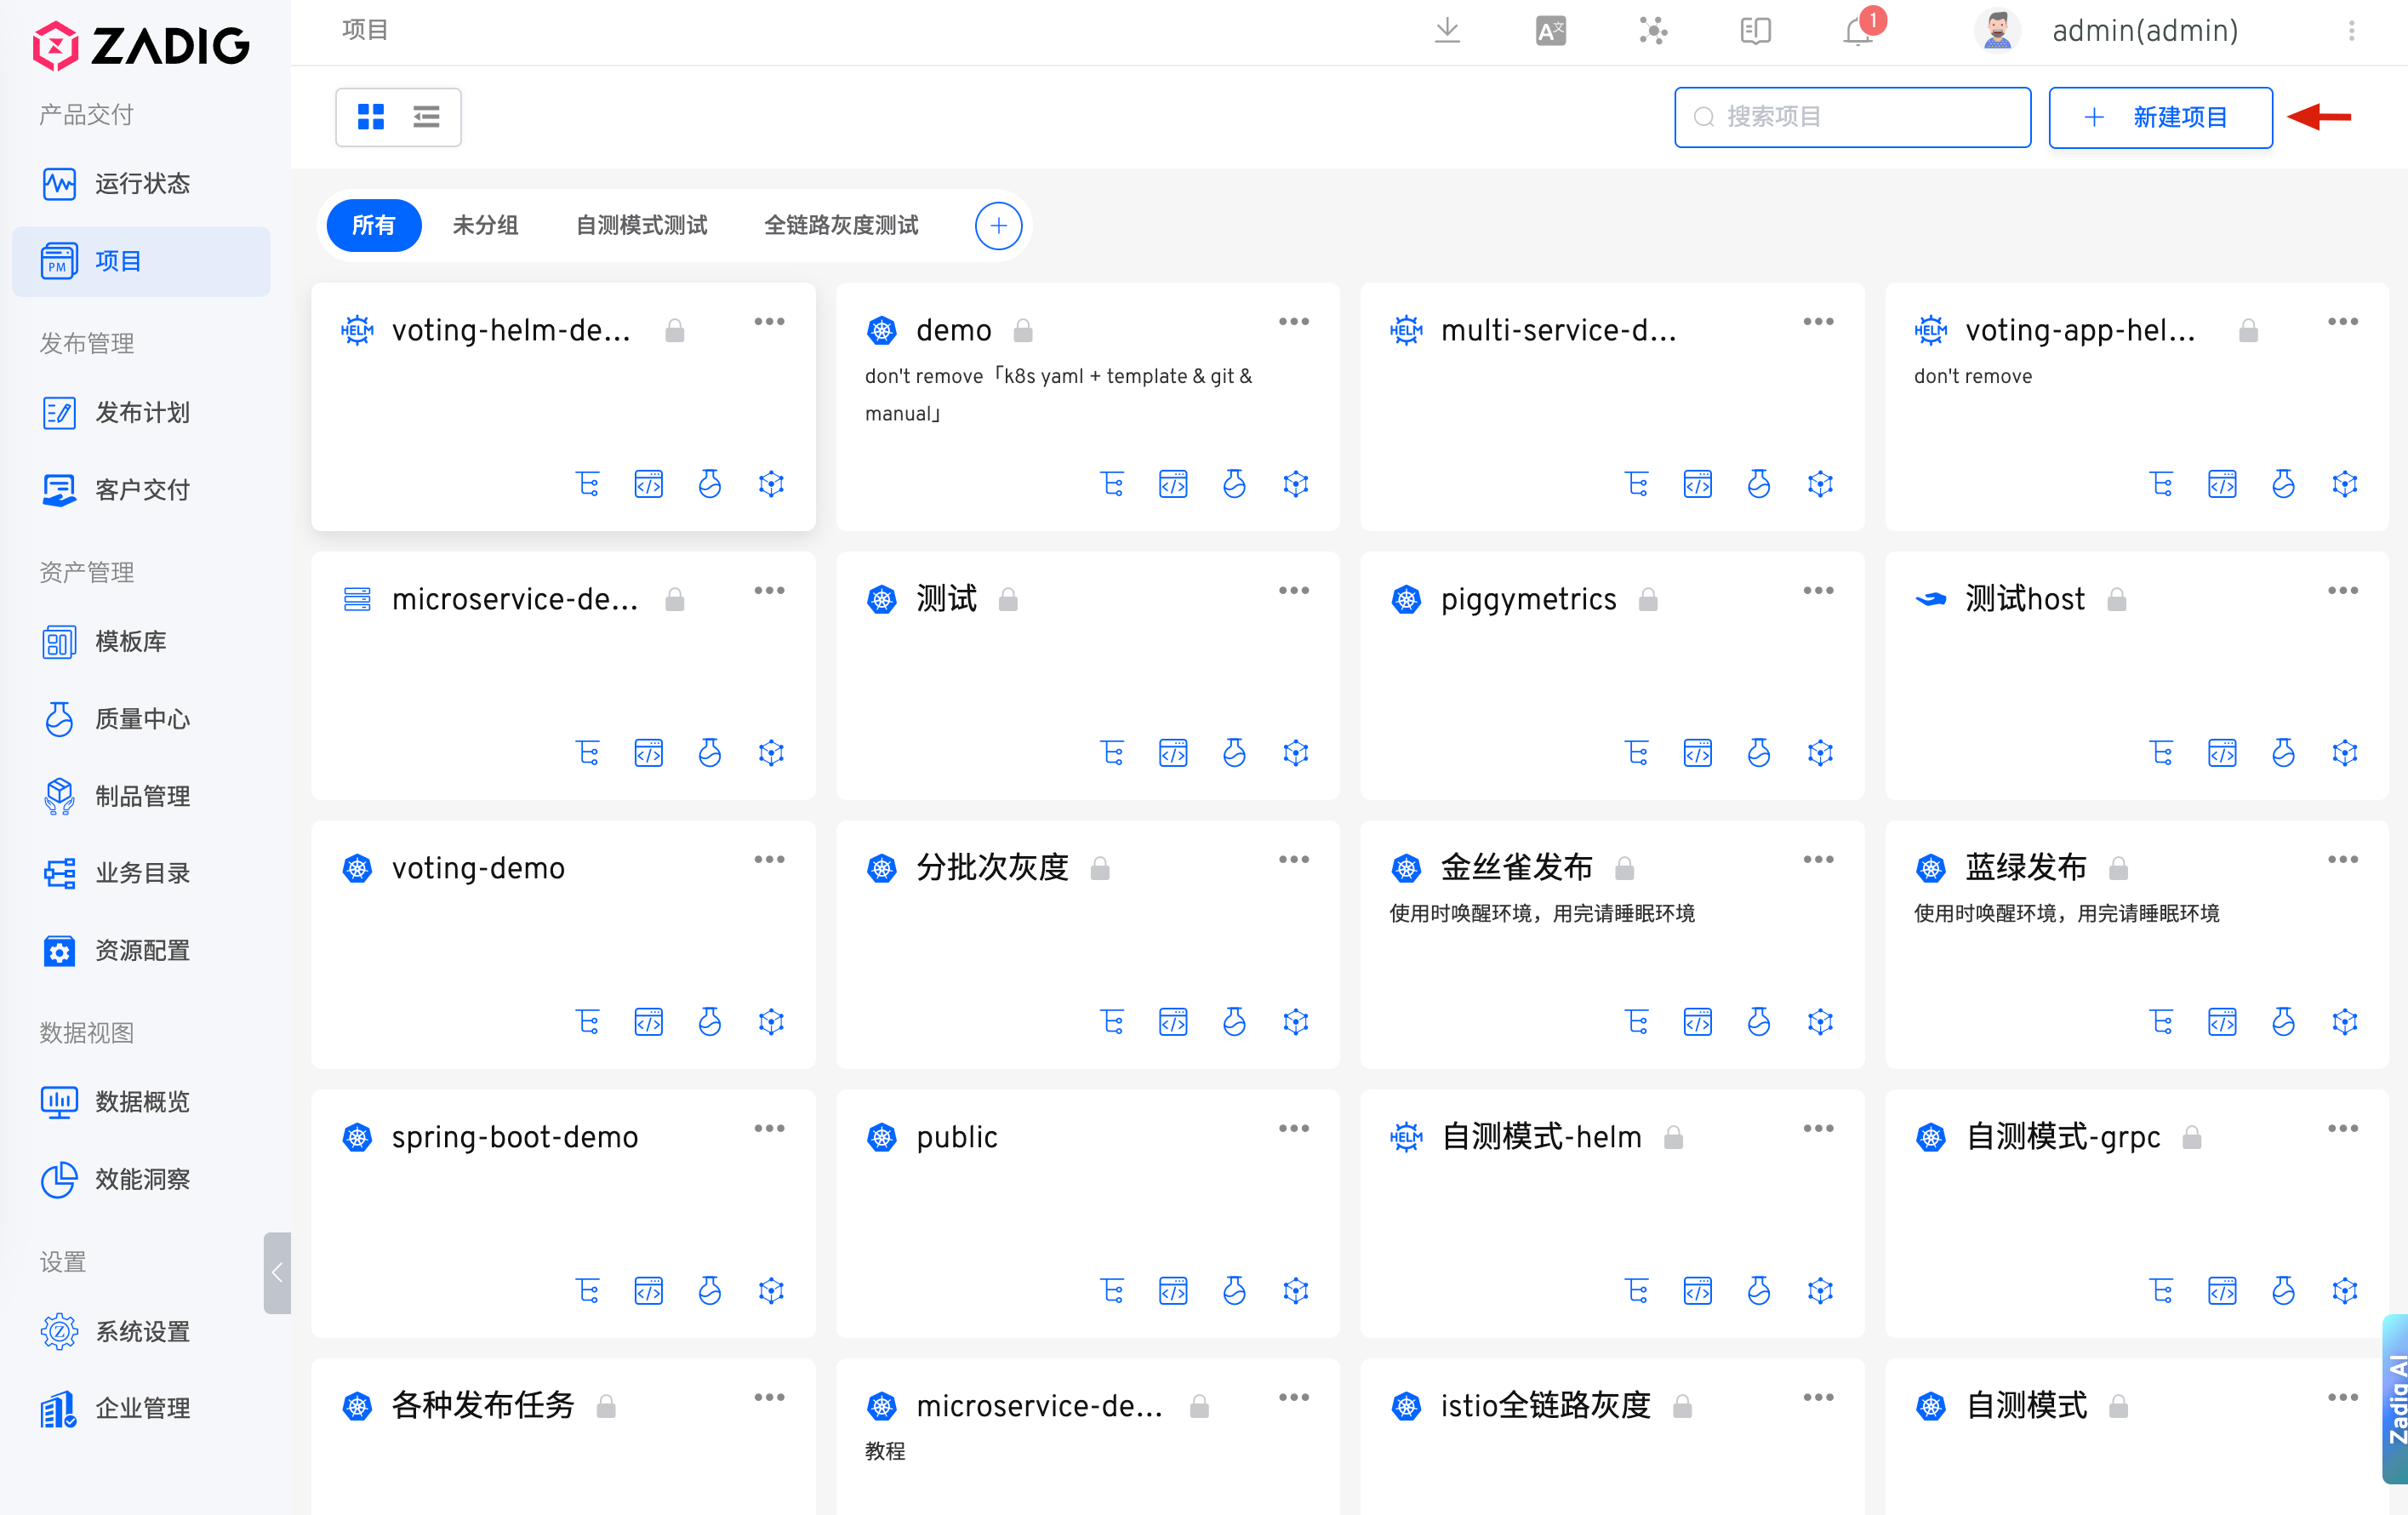Select the 自测模式测试 tab

click(641, 225)
